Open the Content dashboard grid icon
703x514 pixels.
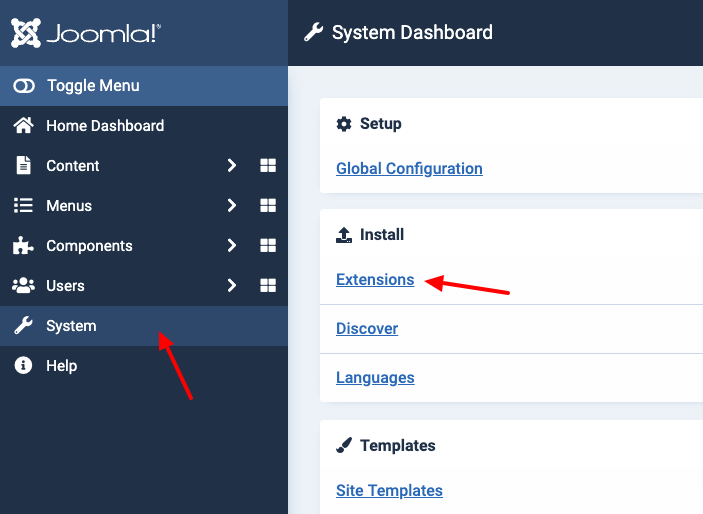coord(268,166)
